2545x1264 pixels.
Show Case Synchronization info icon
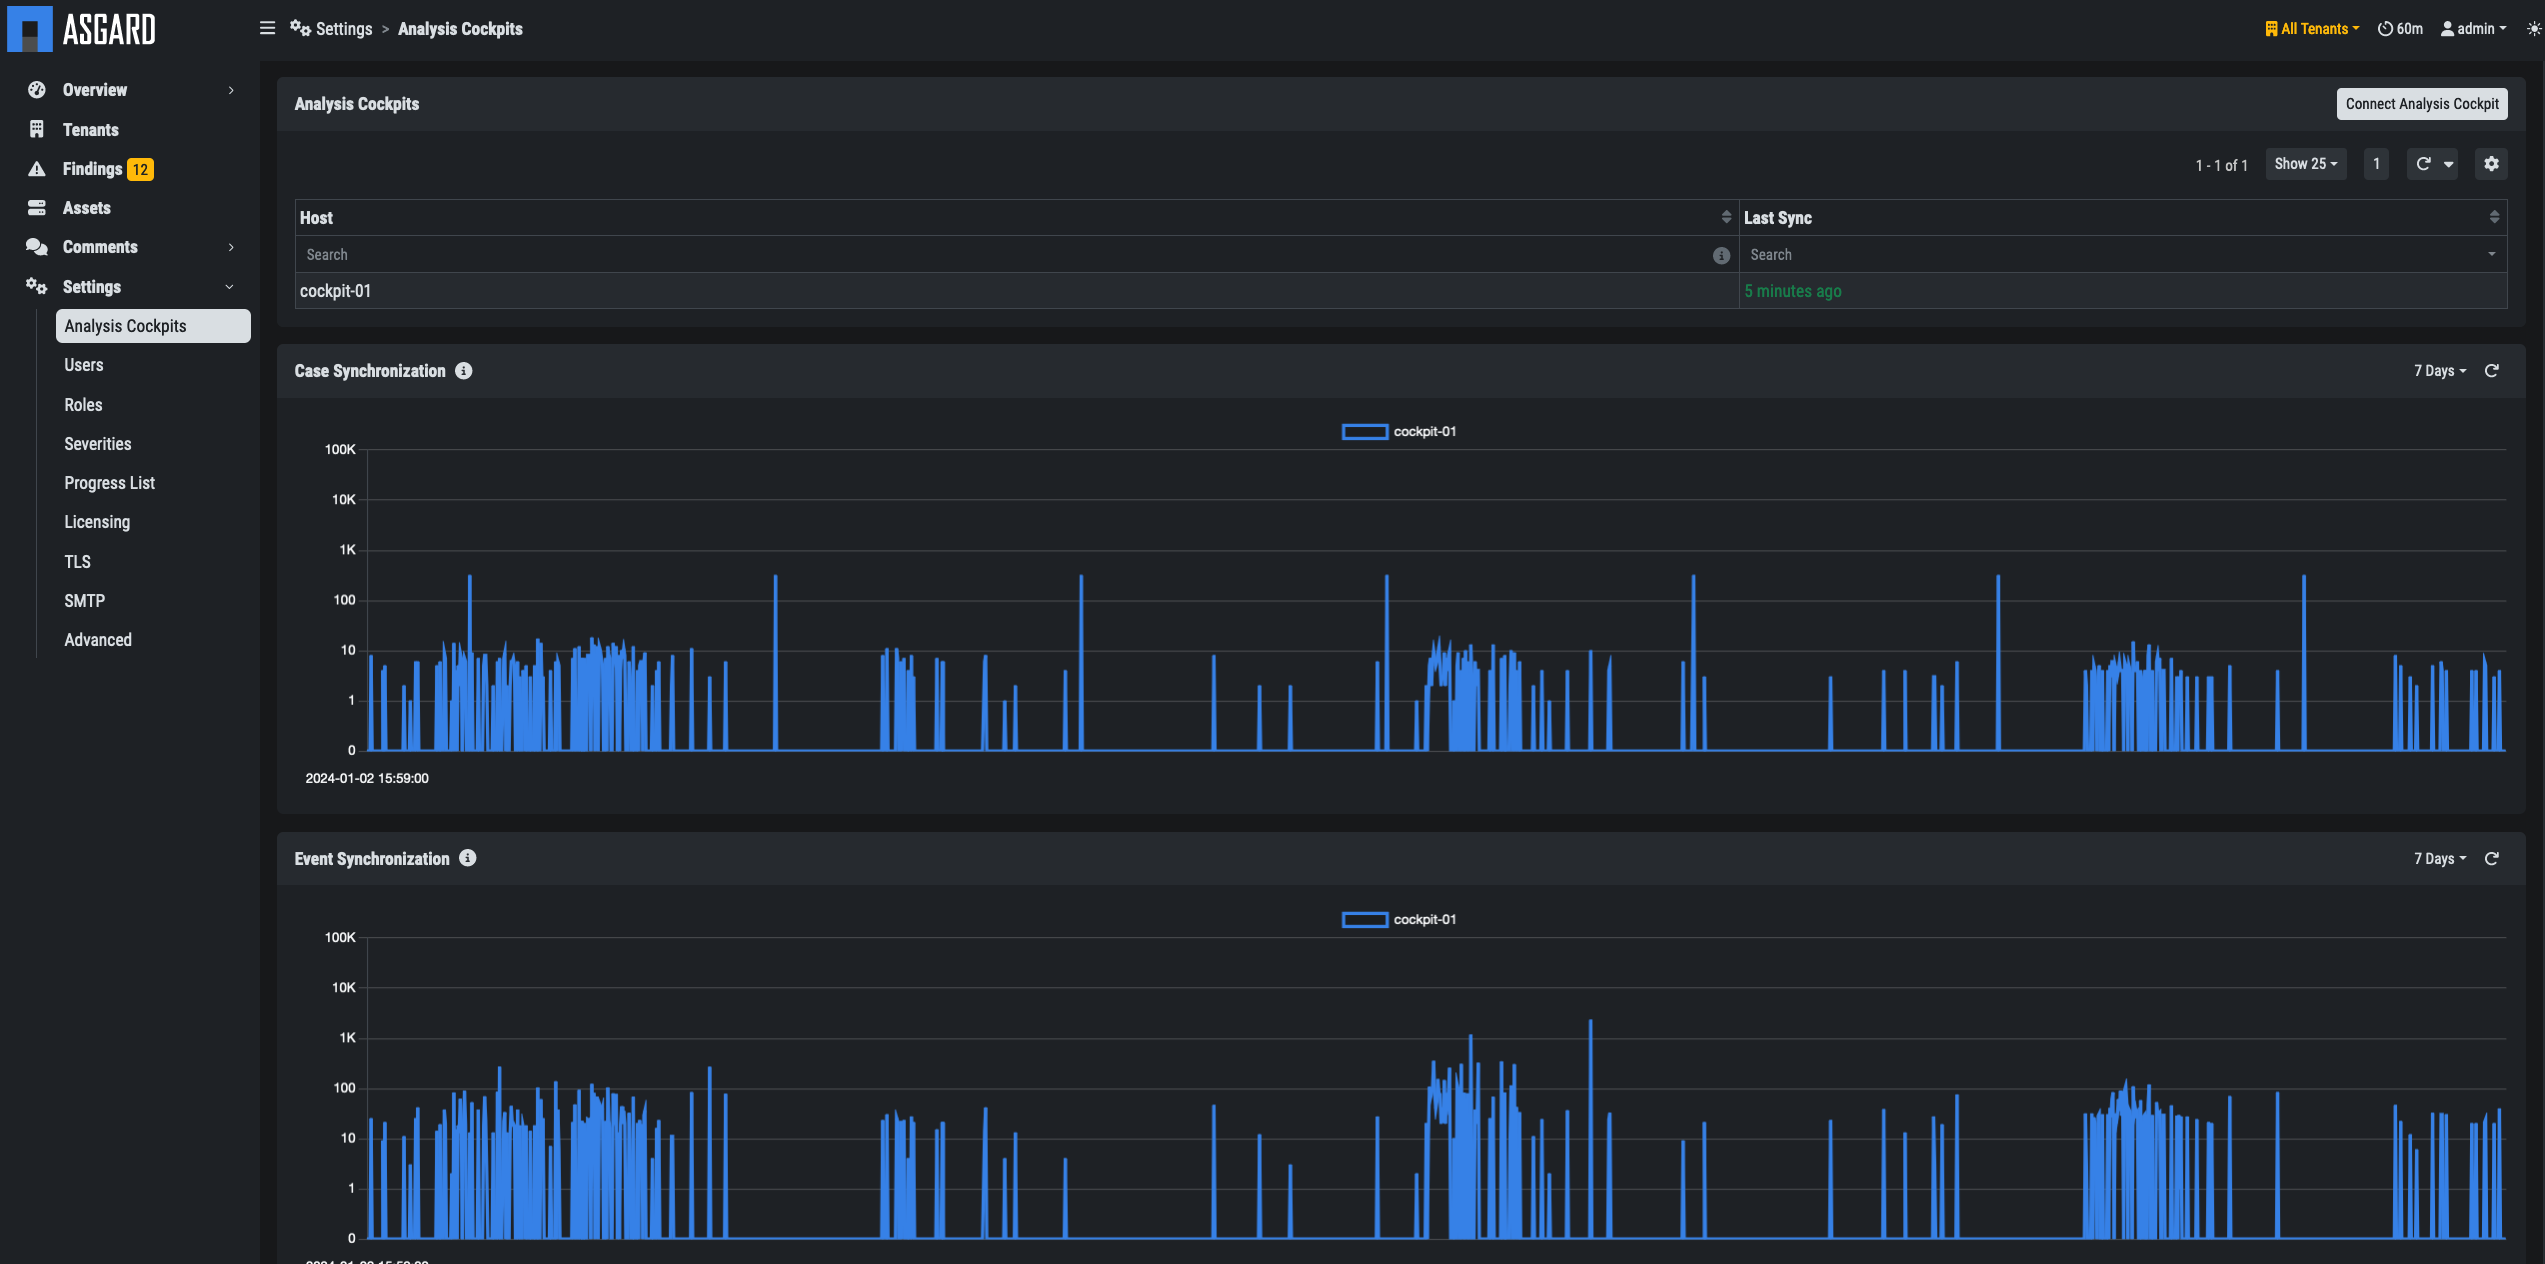[463, 371]
